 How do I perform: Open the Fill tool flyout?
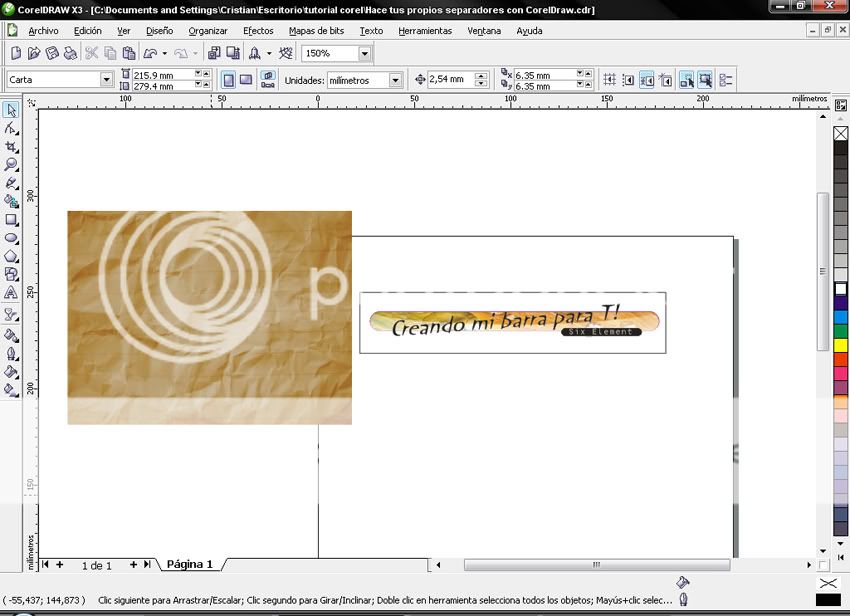point(11,372)
